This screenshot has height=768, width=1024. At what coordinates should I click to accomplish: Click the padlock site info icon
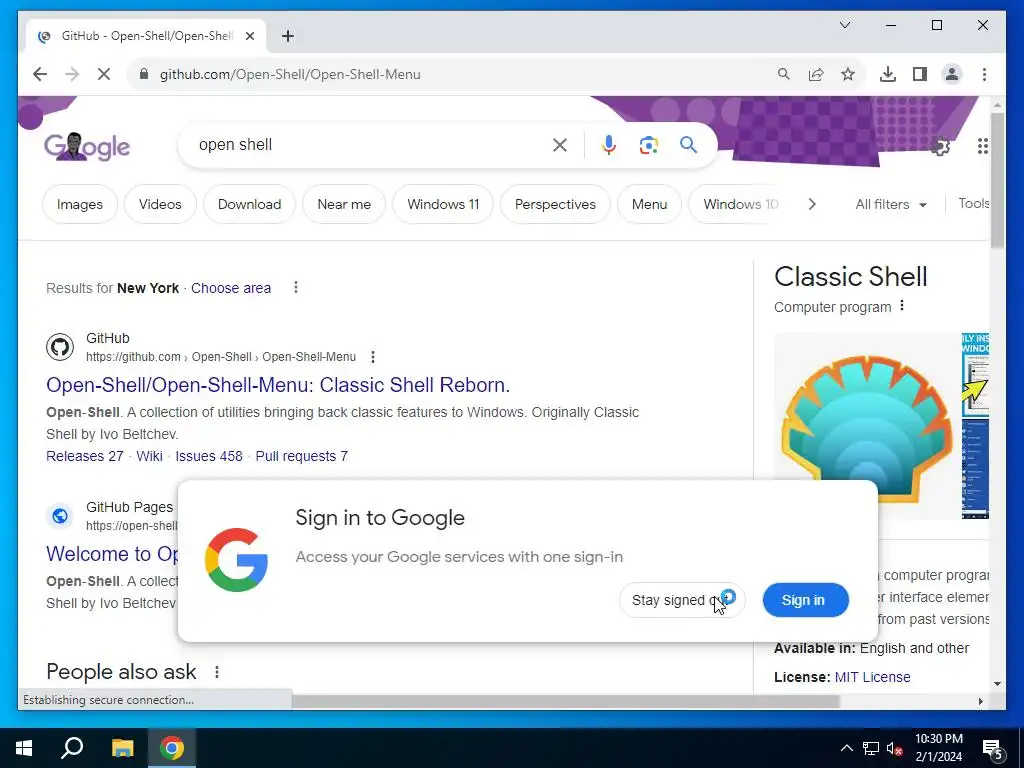tap(144, 74)
